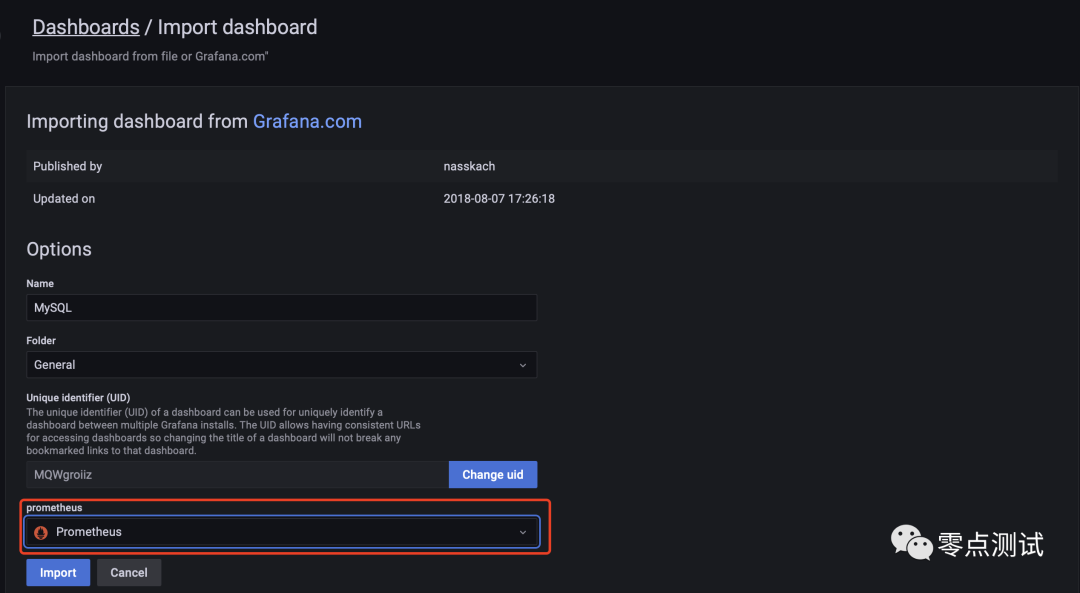This screenshot has height=593, width=1080.
Task: Open the Dashboards breadcrumb link
Action: [x=86, y=27]
